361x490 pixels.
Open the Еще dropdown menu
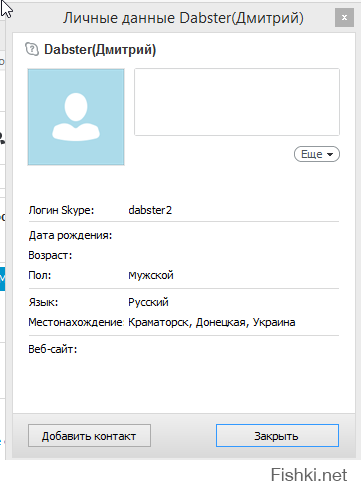click(317, 154)
